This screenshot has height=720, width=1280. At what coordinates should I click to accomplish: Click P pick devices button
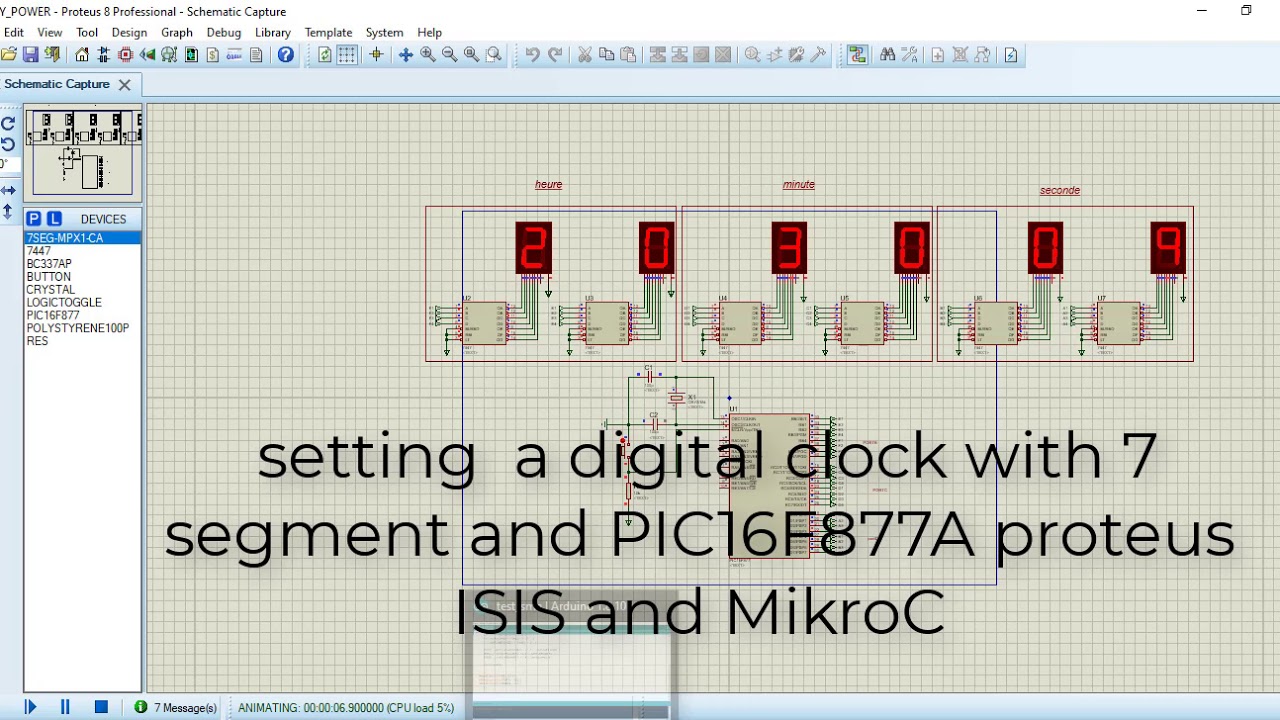point(34,219)
